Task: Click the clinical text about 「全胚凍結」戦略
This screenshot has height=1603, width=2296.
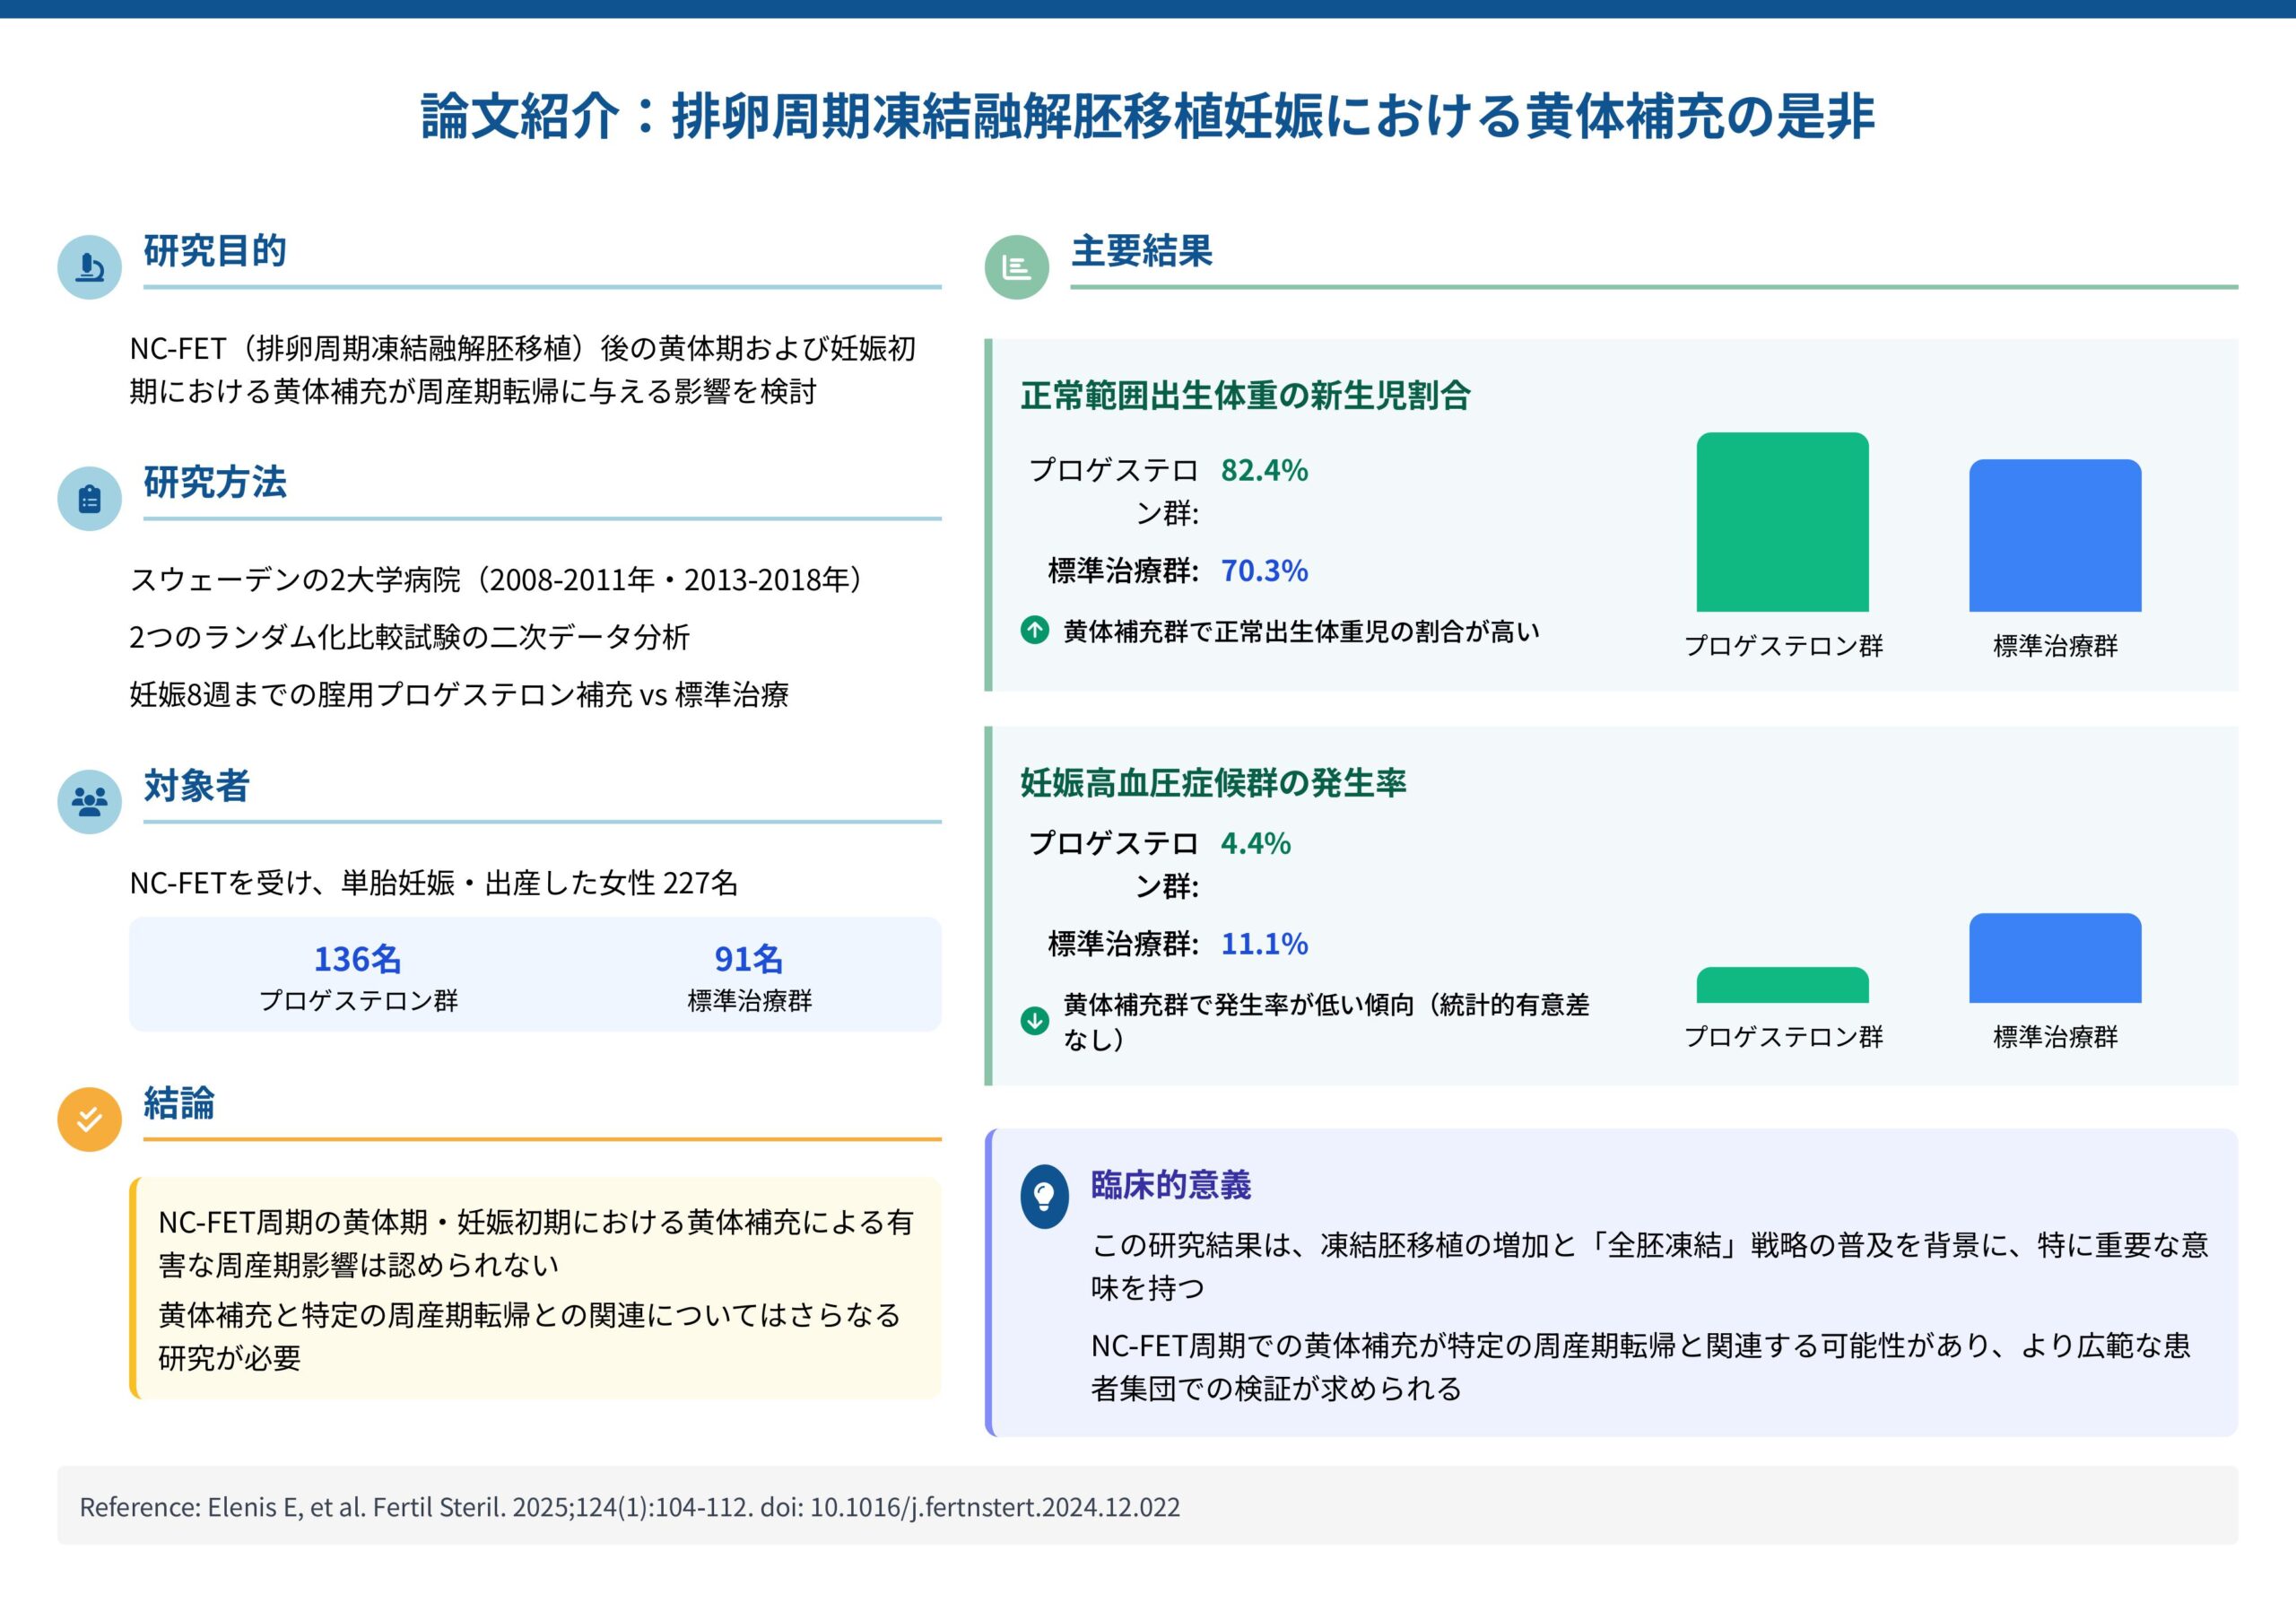Action: tap(1650, 1266)
